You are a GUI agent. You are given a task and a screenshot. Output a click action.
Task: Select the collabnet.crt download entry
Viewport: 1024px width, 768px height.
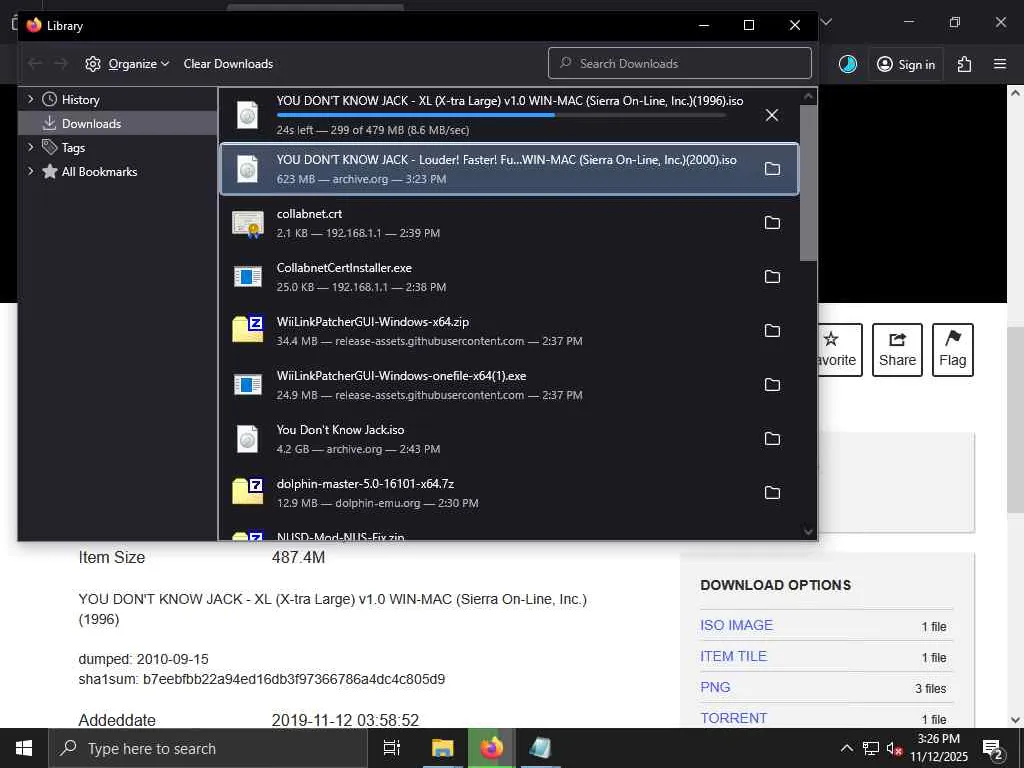509,223
